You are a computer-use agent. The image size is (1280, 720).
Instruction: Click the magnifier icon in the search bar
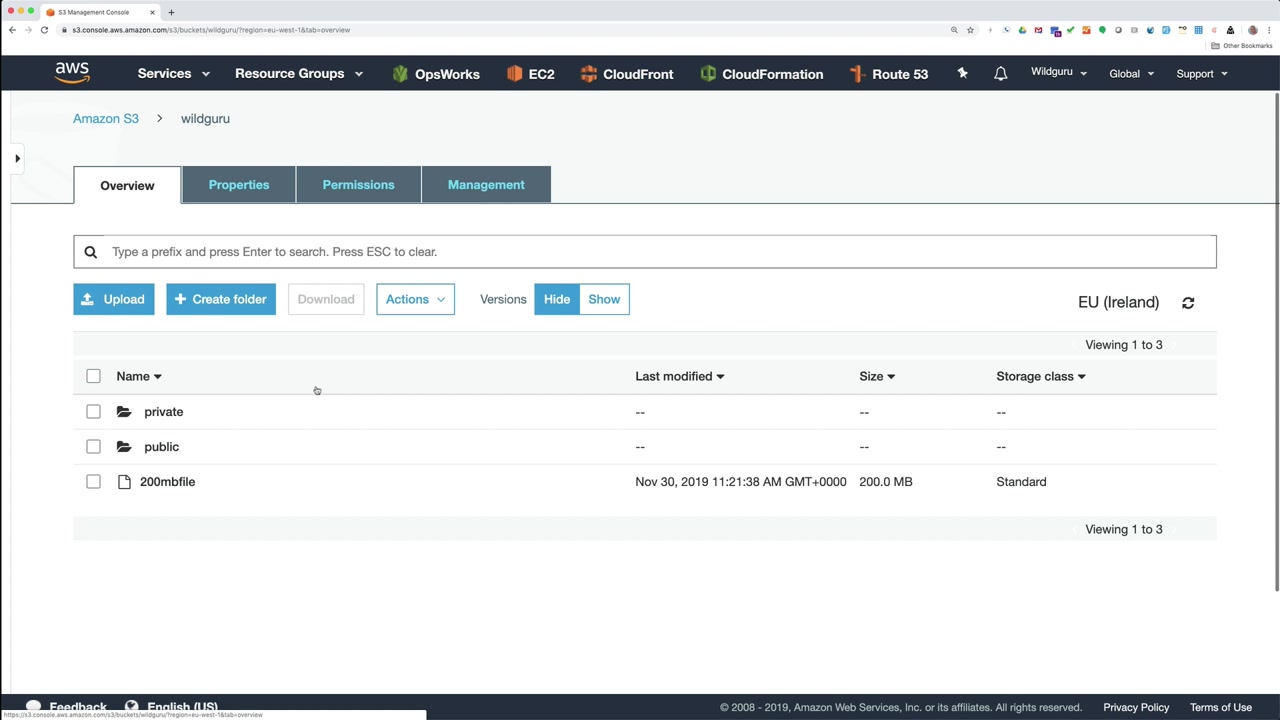[90, 252]
